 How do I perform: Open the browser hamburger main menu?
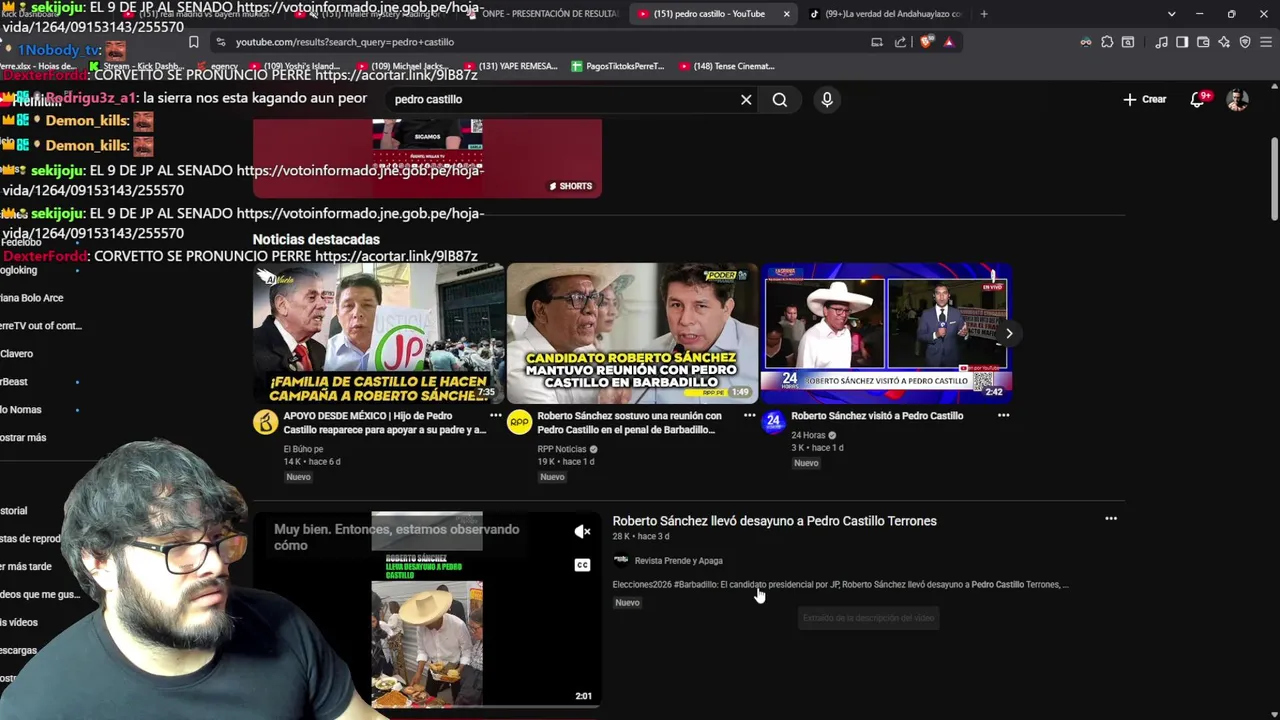(1266, 42)
